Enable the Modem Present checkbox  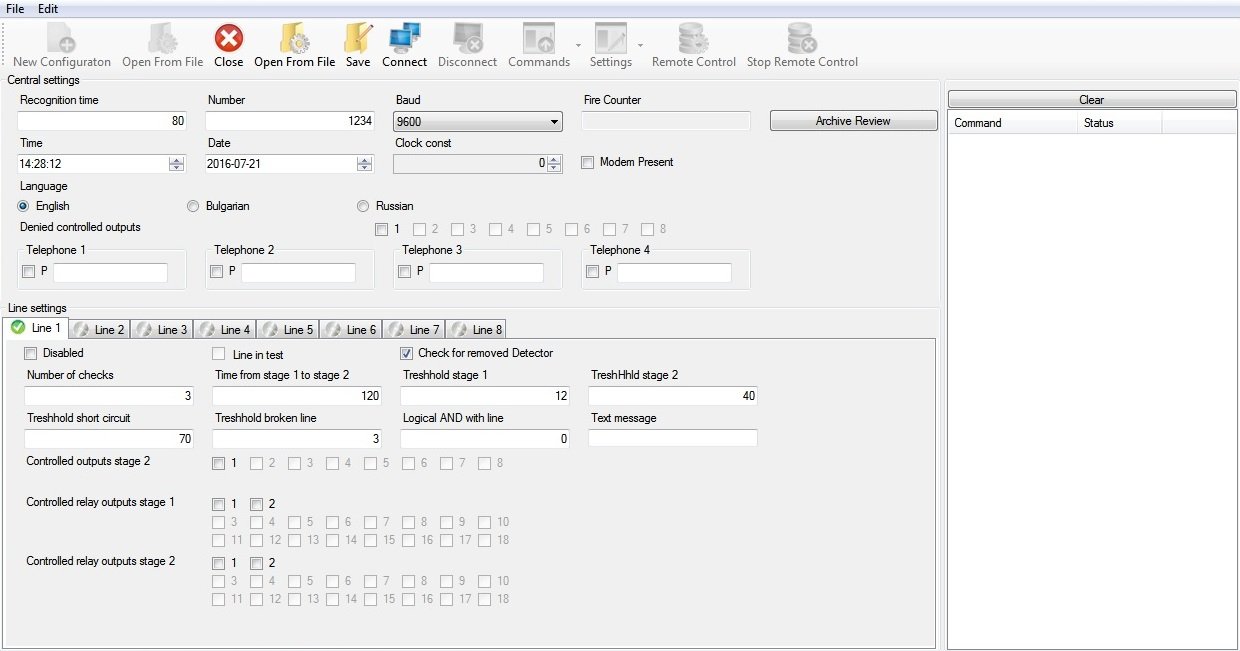click(x=588, y=162)
